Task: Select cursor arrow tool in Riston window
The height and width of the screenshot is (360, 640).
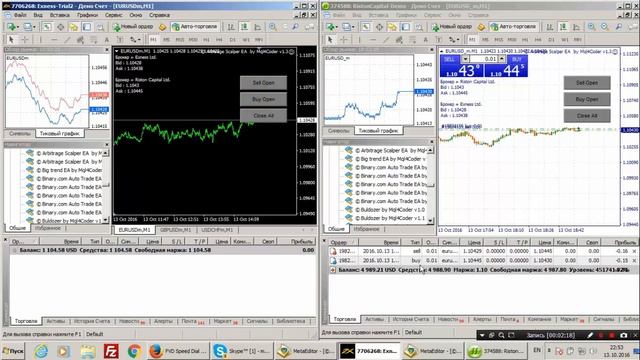Action: pyautogui.click(x=330, y=40)
